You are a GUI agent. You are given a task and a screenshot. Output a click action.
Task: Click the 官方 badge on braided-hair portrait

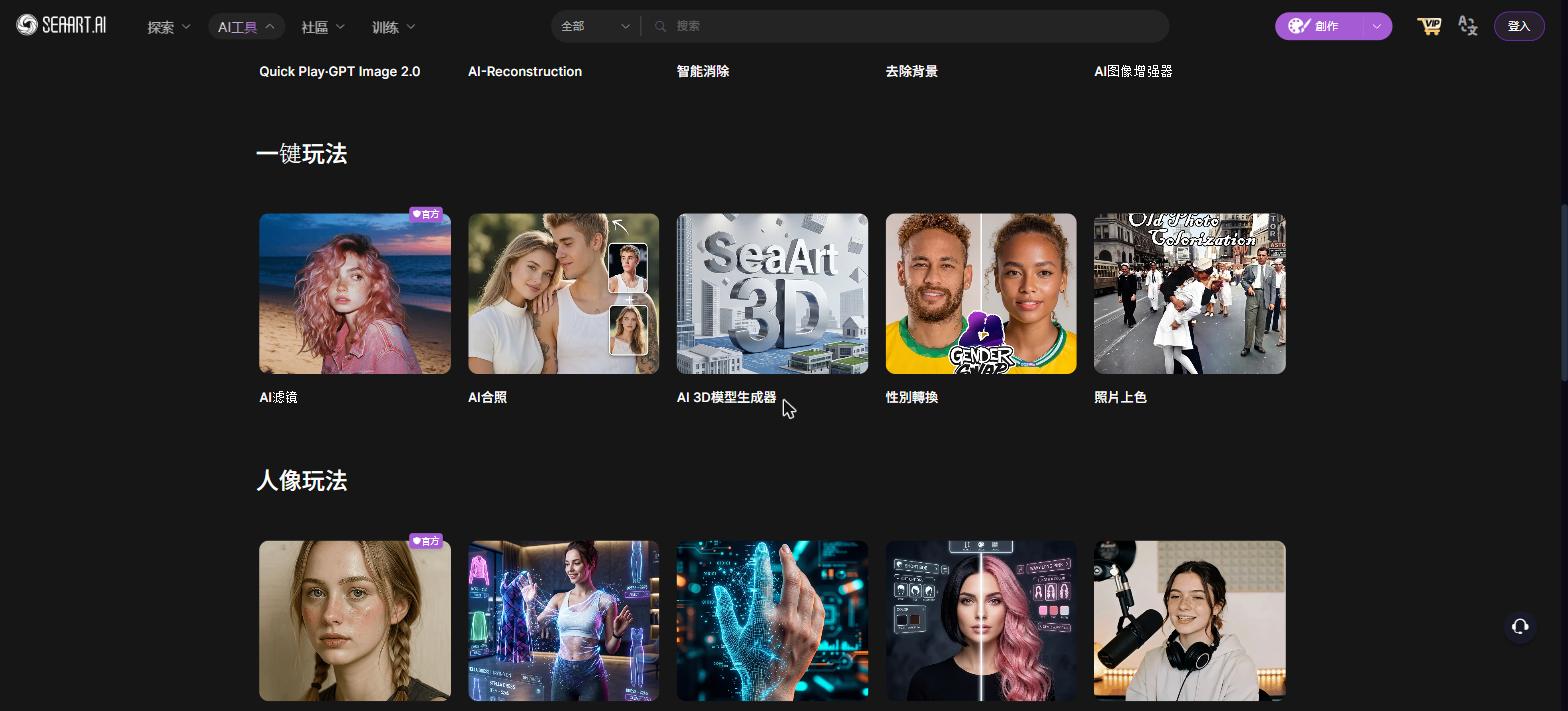(x=426, y=541)
